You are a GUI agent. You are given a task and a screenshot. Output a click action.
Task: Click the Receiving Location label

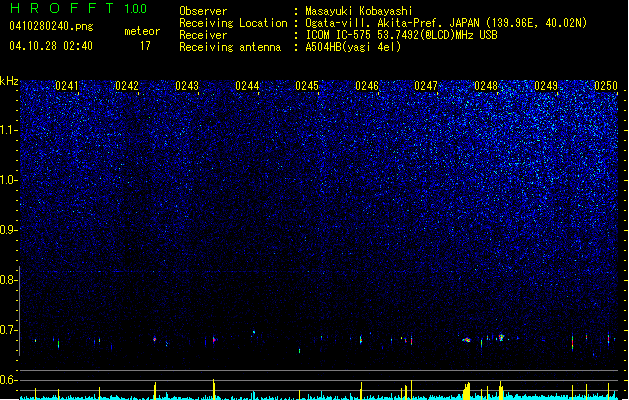233,23
